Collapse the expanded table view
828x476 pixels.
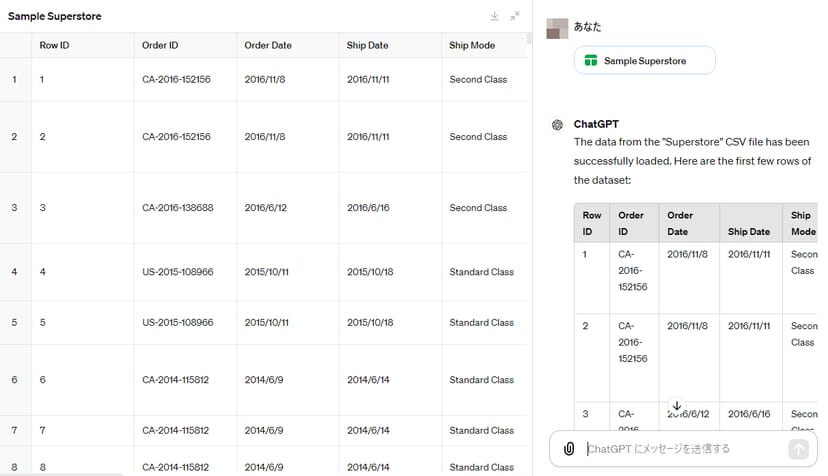[x=515, y=16]
